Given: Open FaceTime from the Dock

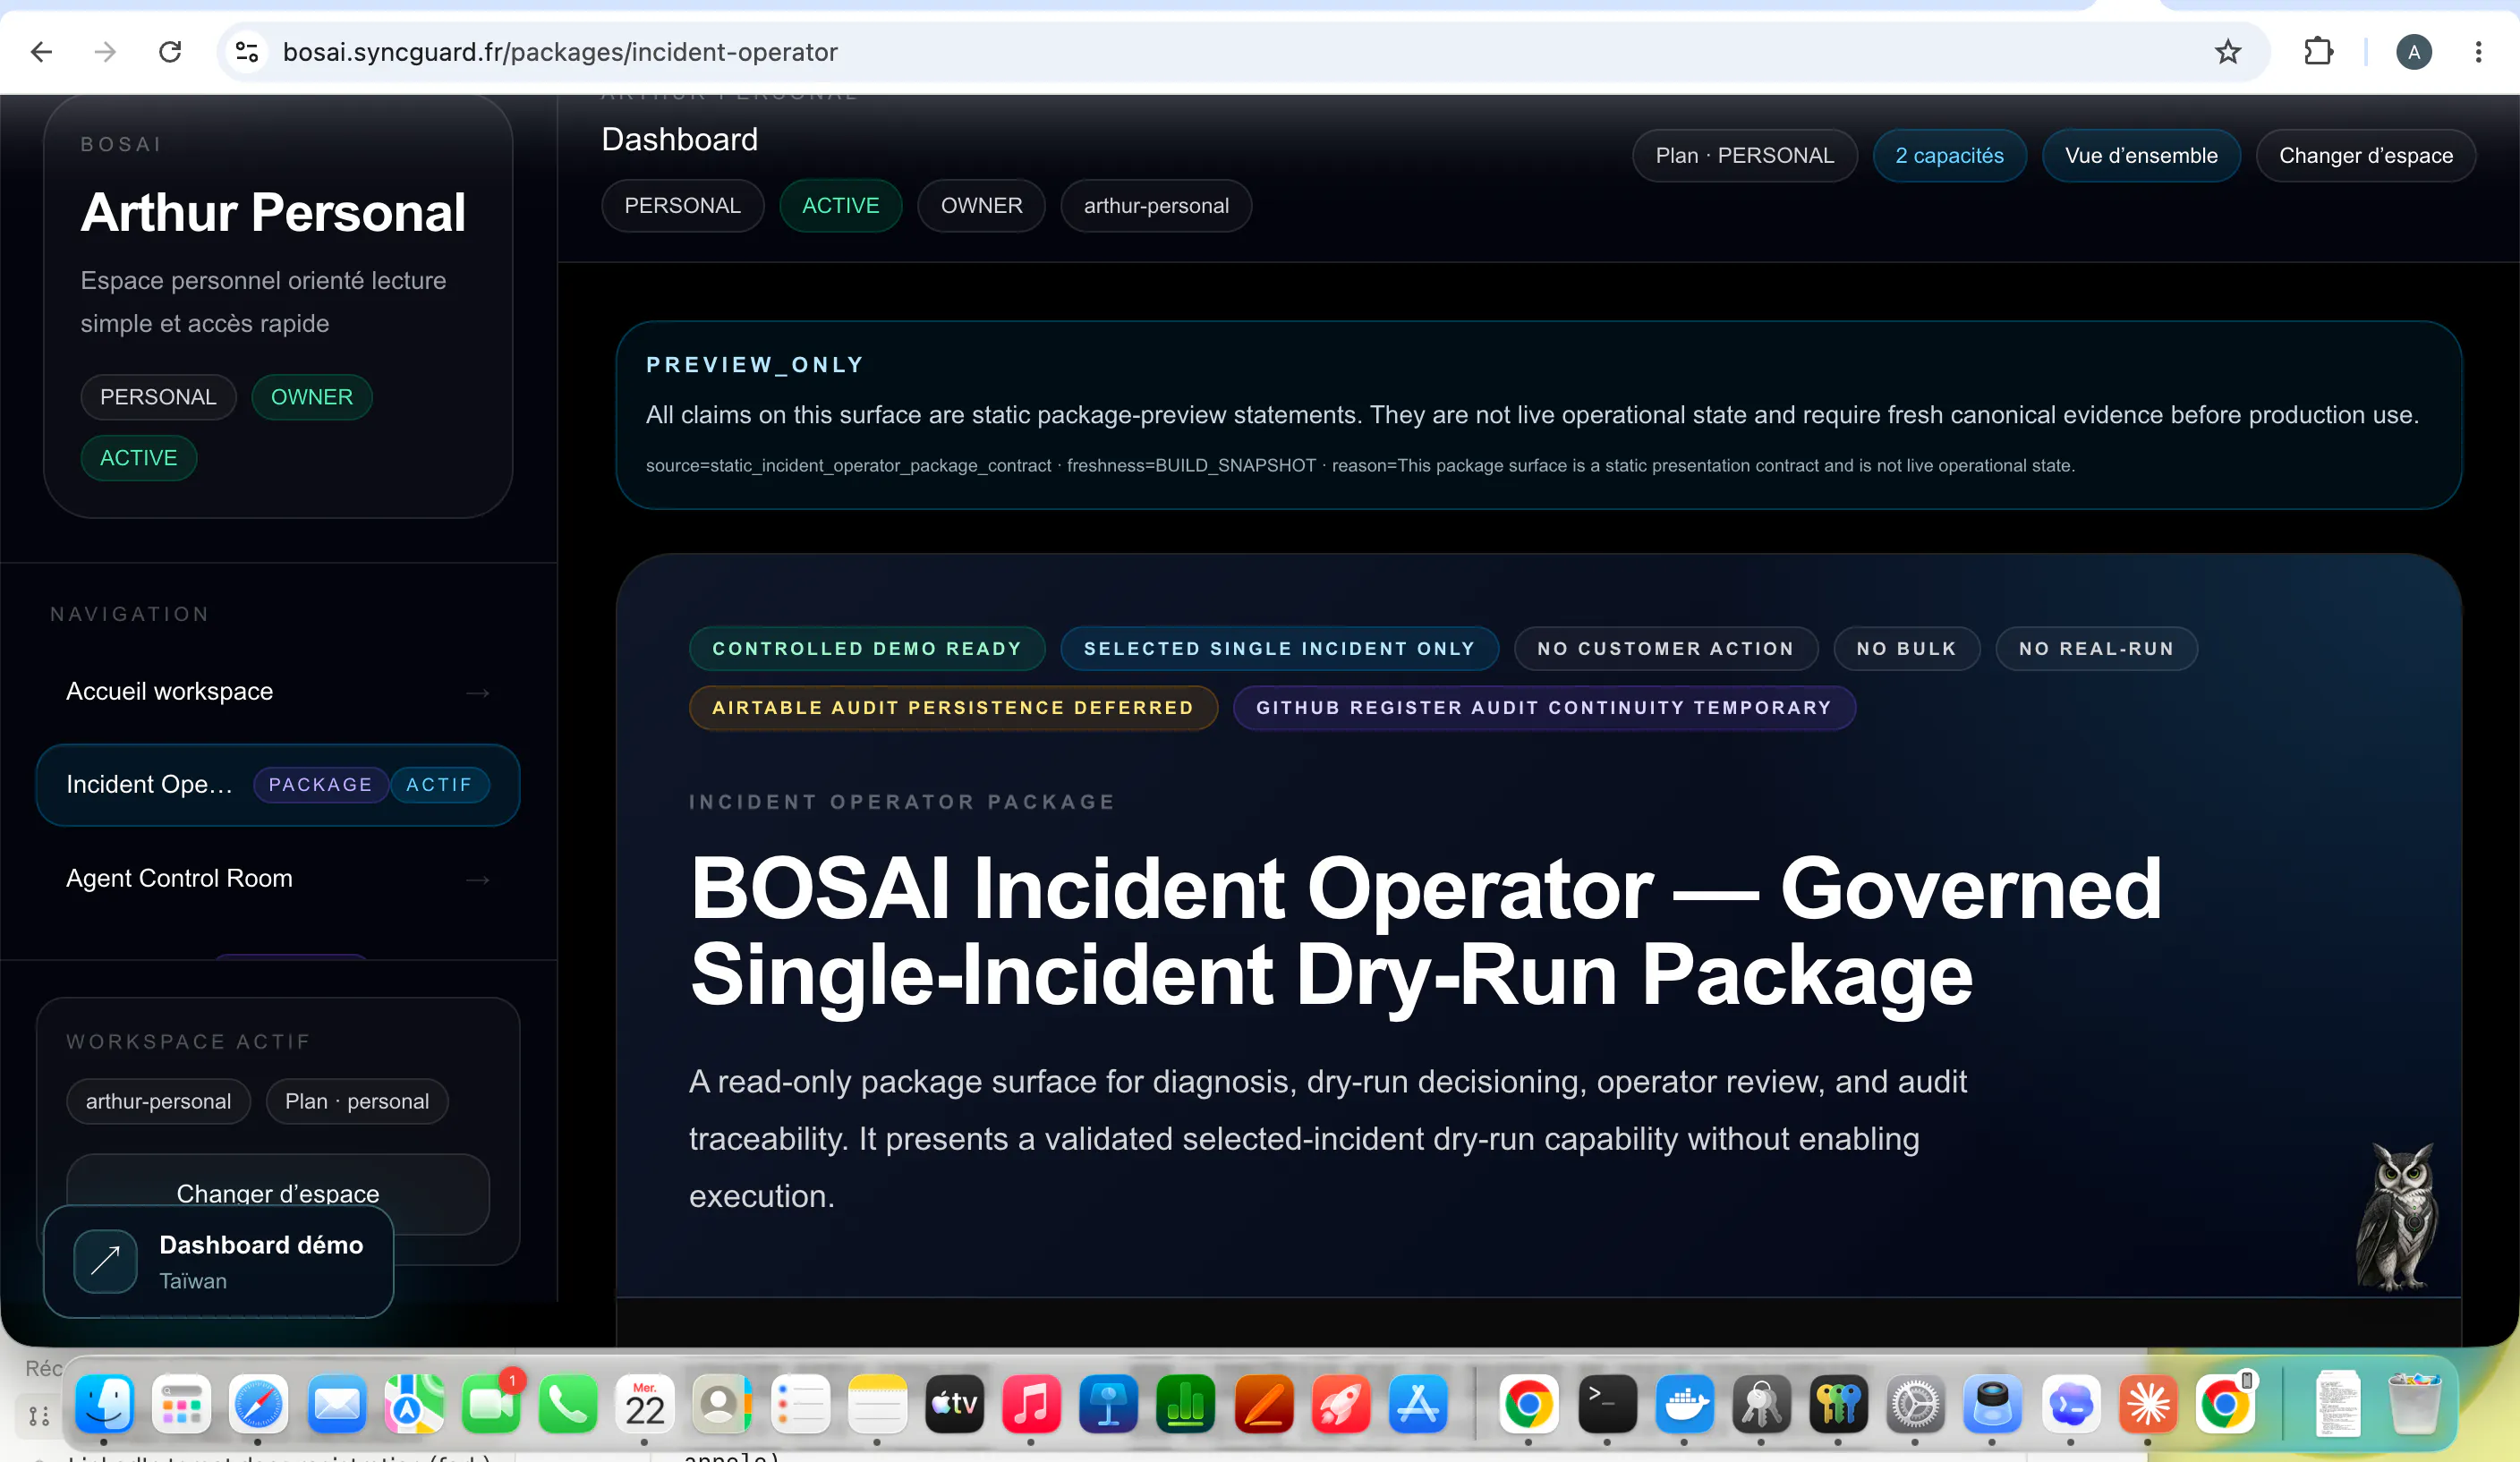Looking at the screenshot, I should point(491,1404).
